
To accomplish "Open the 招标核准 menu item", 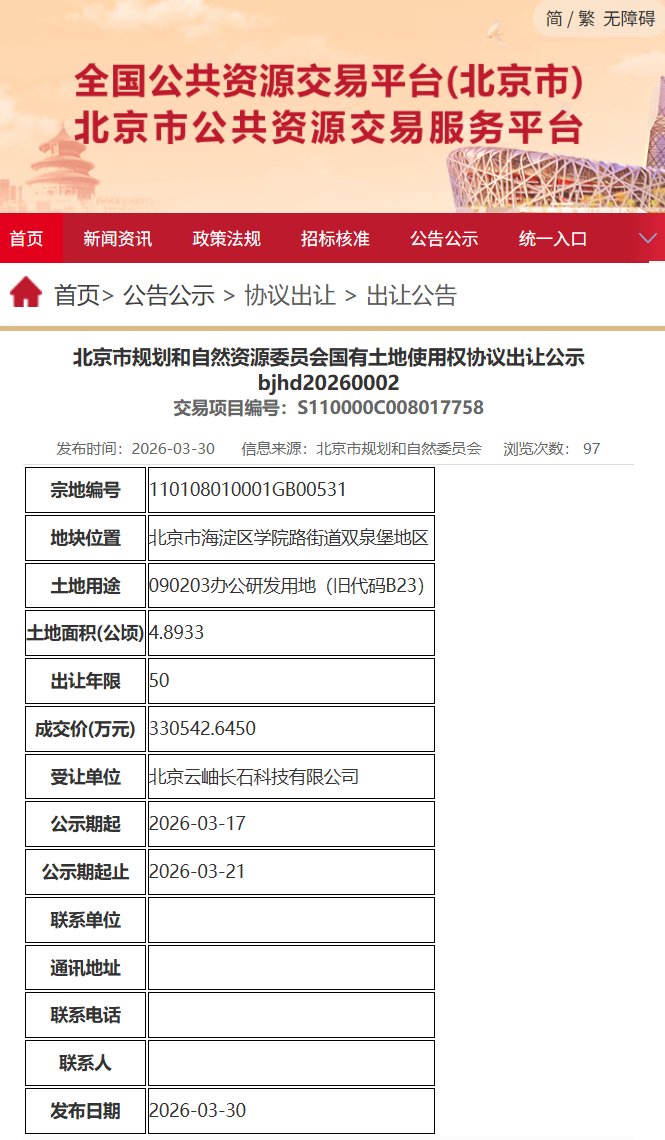I will click(x=335, y=238).
